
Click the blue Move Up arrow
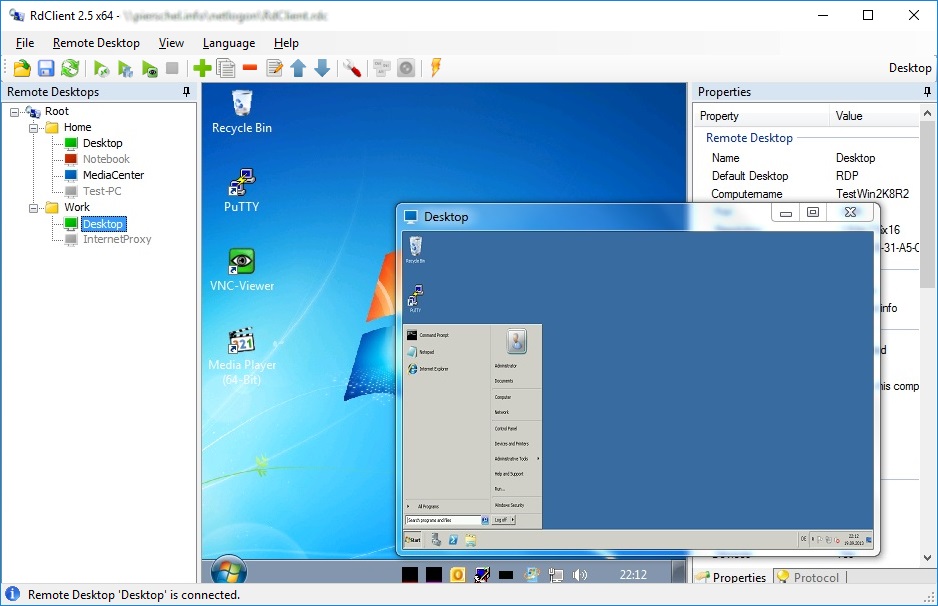(x=298, y=68)
